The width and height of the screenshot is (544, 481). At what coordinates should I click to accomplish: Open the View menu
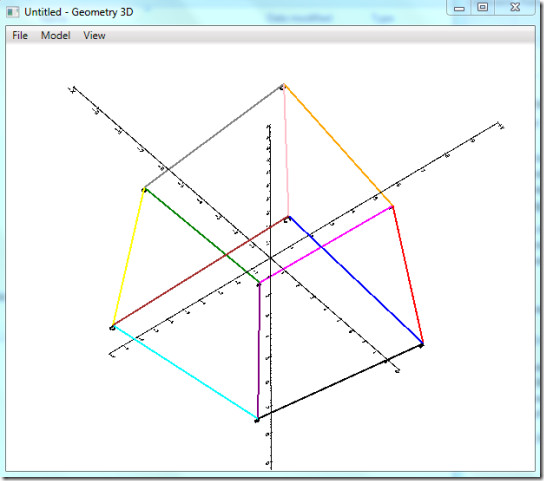tap(94, 35)
